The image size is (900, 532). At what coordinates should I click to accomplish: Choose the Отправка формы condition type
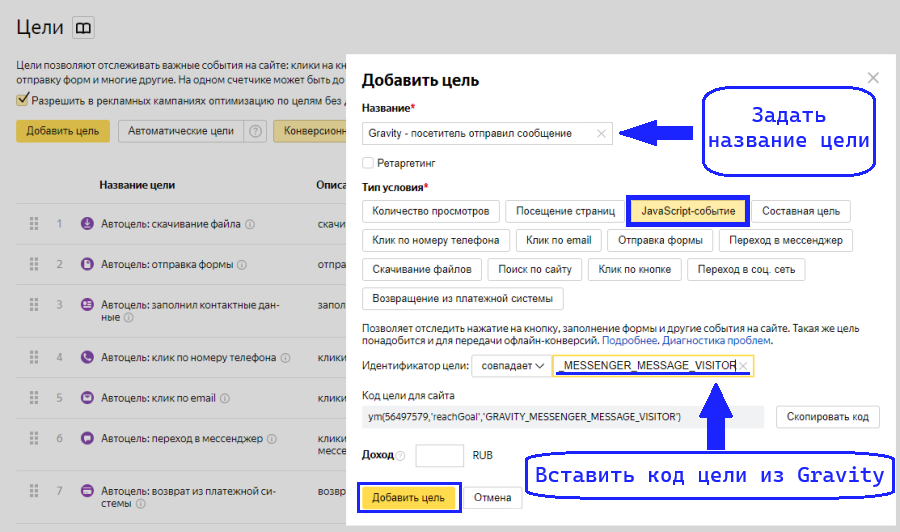pos(661,240)
